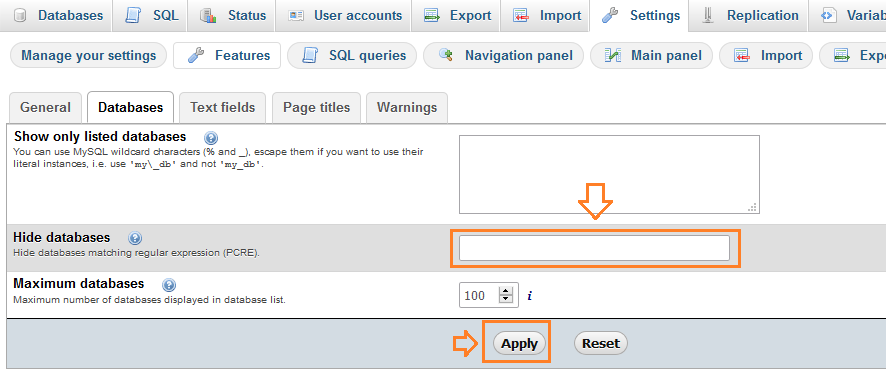Decrease maximum databases with down arrow
This screenshot has width=886, height=377.
506,299
